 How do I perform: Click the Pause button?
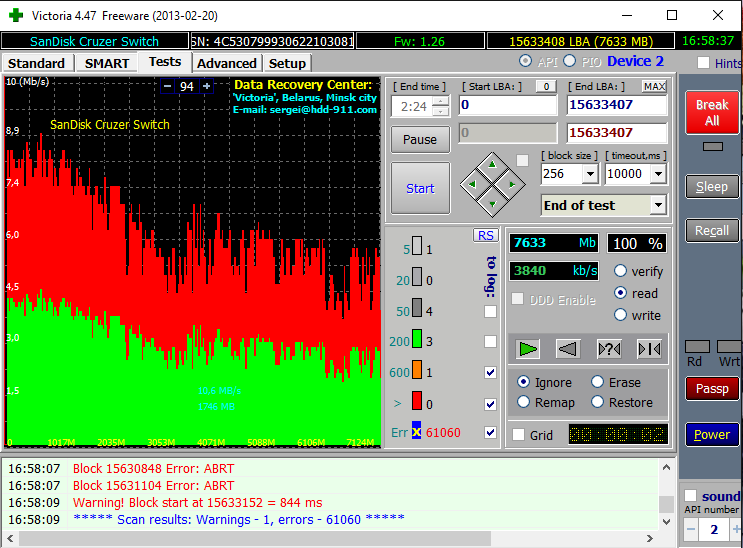pos(420,139)
